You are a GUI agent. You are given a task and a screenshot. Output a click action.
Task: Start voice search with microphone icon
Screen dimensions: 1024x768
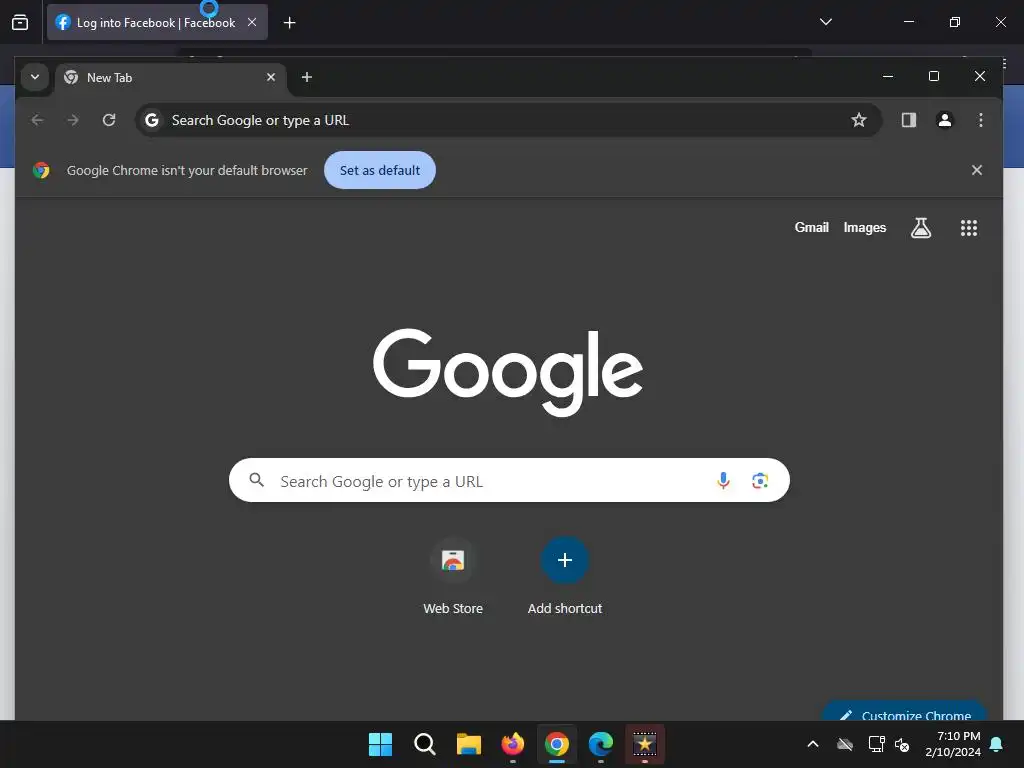pos(723,481)
